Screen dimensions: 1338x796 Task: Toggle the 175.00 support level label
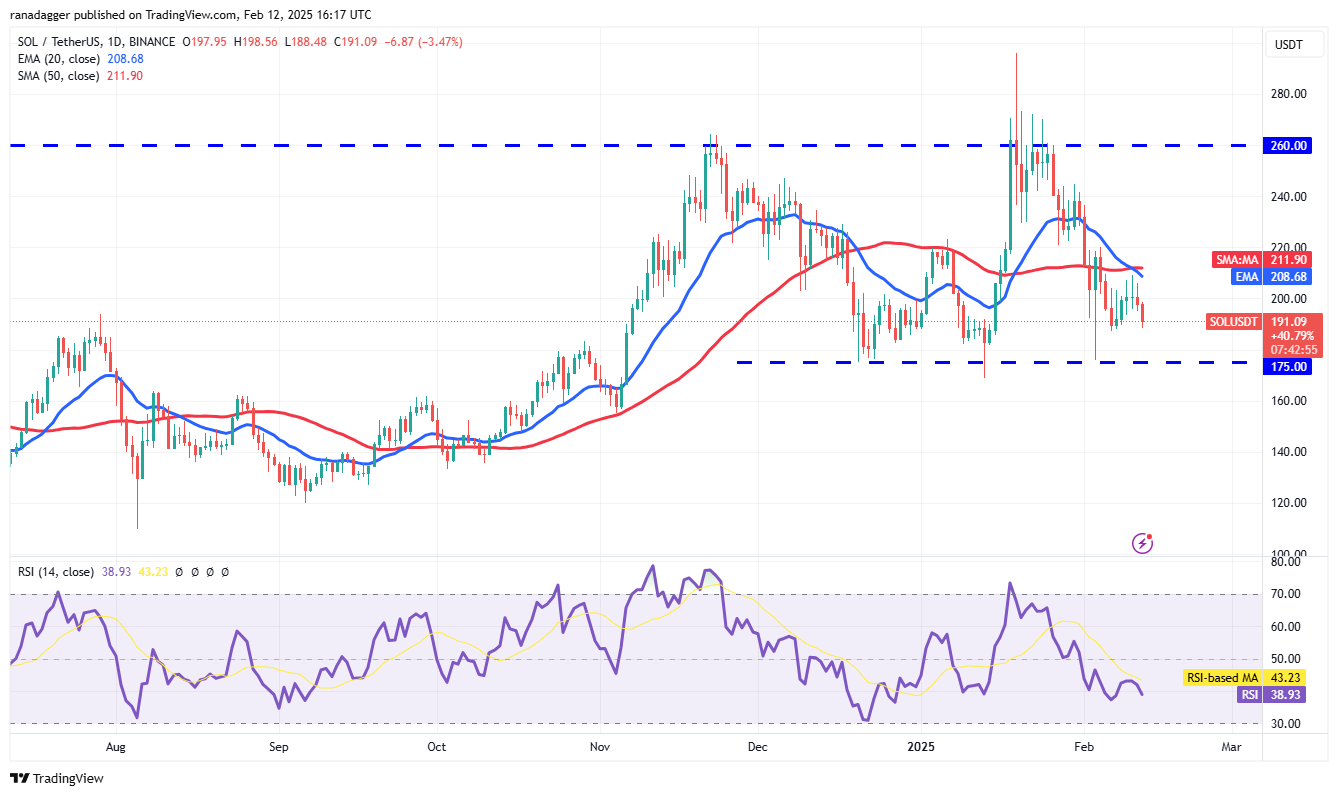click(x=1287, y=366)
